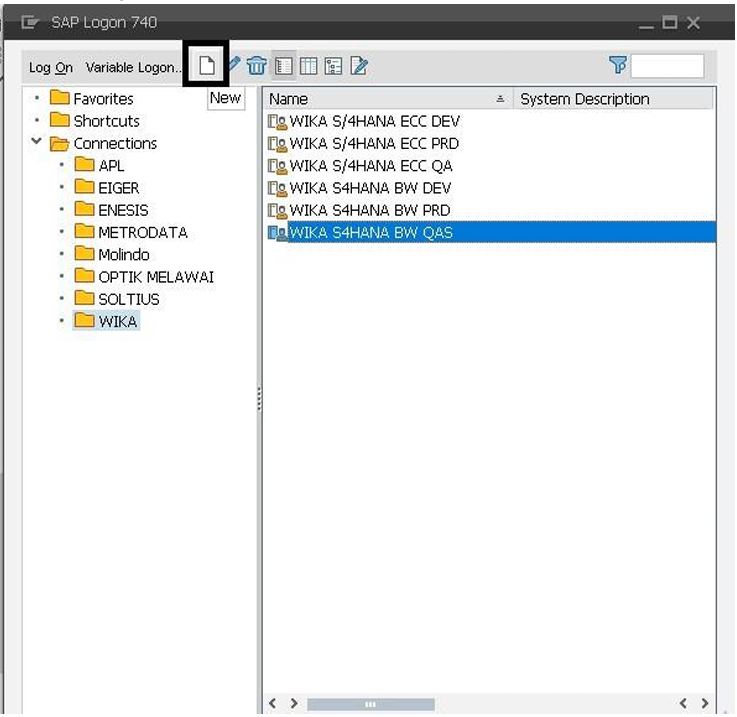Switch to Tree view icon

(333, 66)
